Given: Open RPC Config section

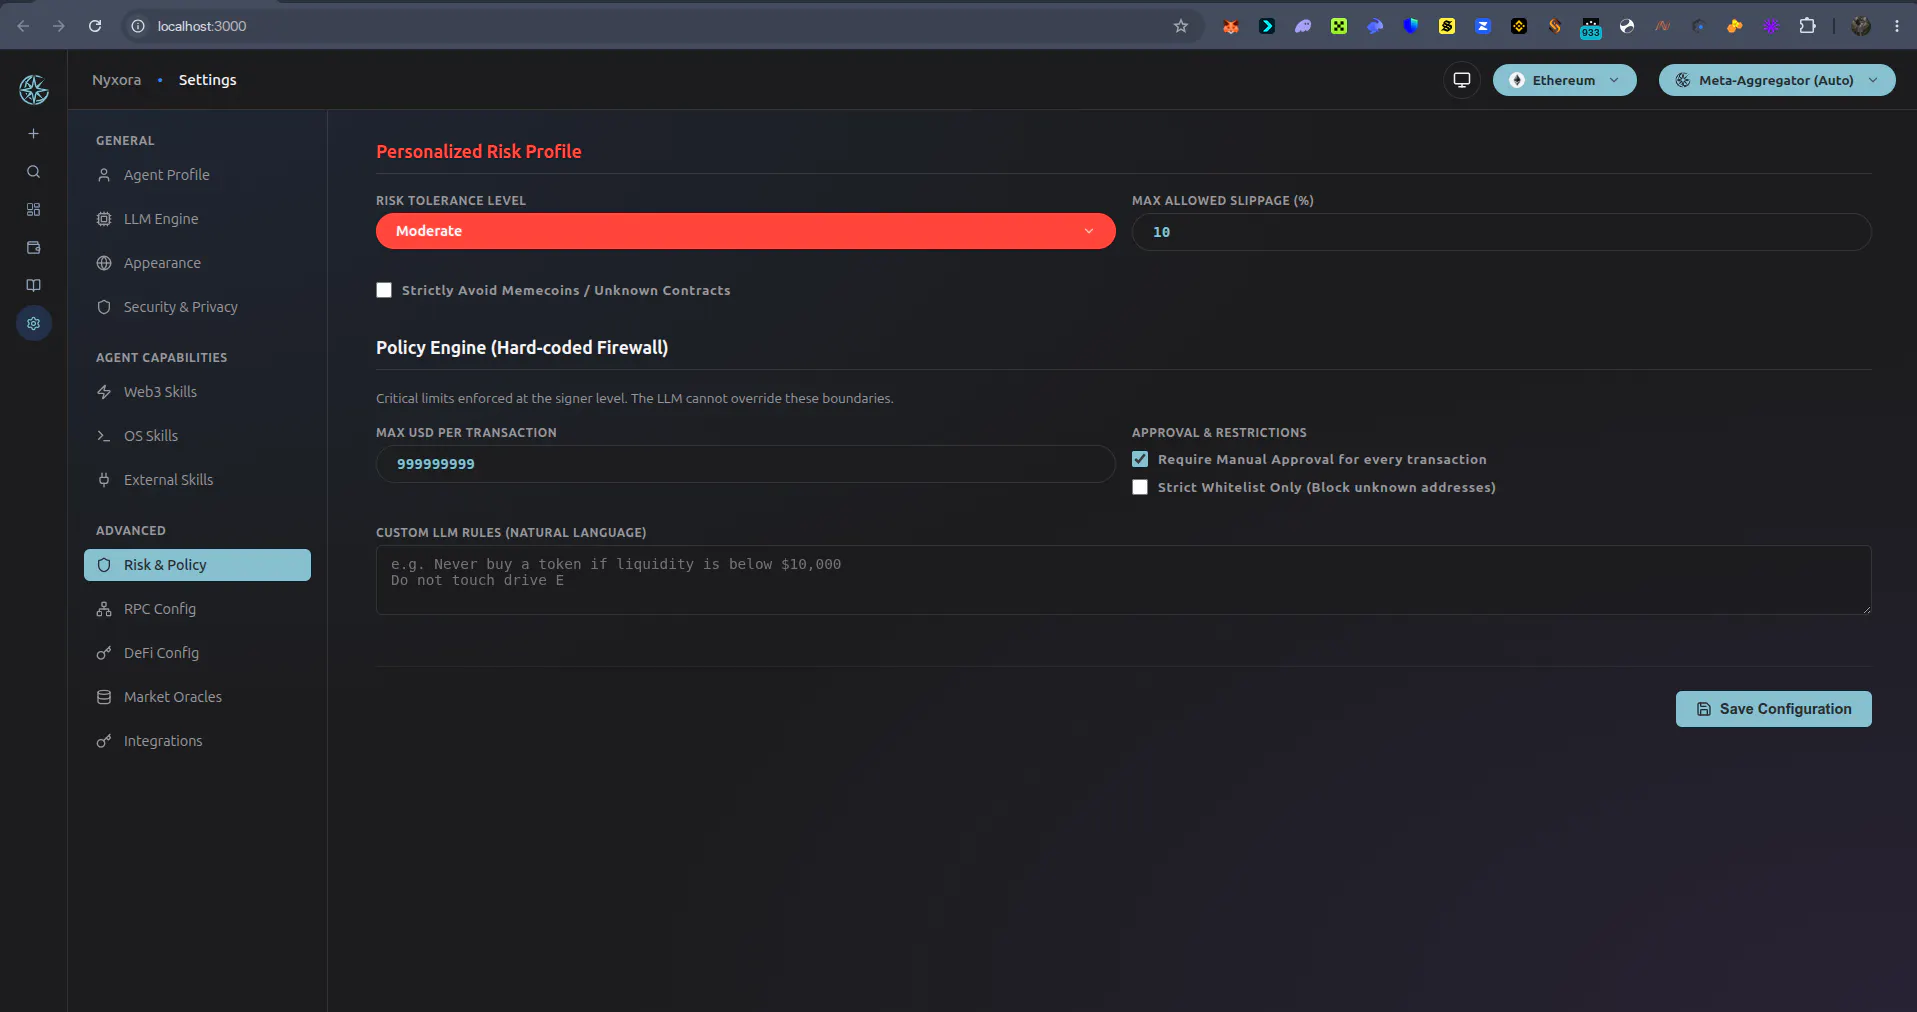Looking at the screenshot, I should (197, 609).
